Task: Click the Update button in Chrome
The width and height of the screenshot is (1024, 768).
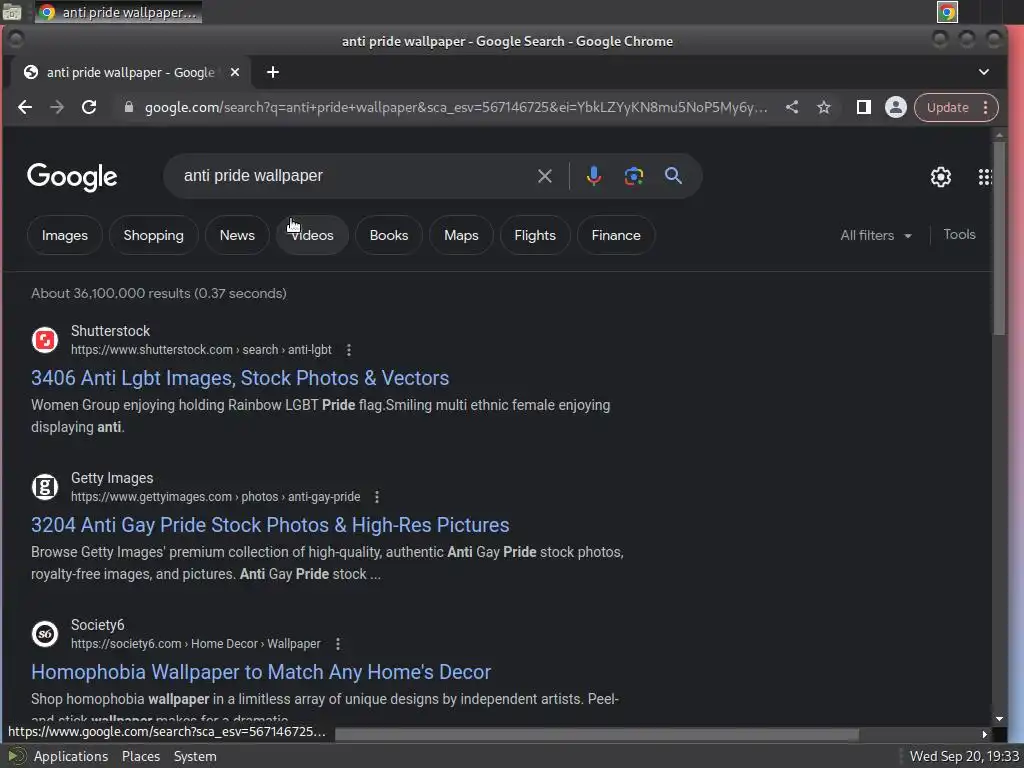Action: 947,107
